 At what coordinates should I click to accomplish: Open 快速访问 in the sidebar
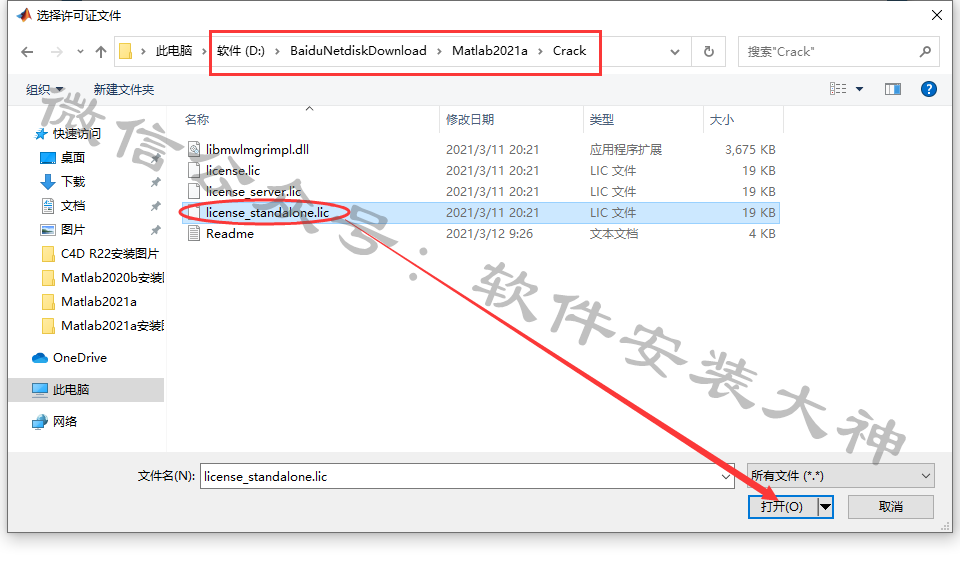pos(77,133)
